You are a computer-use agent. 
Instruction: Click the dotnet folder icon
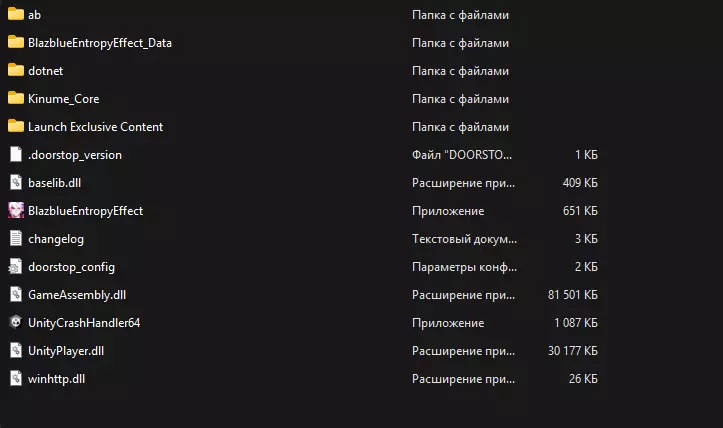click(x=15, y=71)
